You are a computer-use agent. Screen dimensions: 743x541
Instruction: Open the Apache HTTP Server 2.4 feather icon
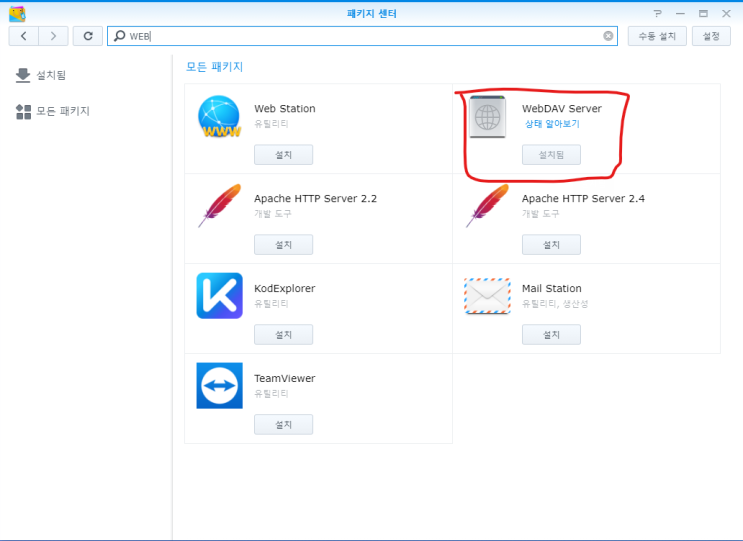click(487, 206)
